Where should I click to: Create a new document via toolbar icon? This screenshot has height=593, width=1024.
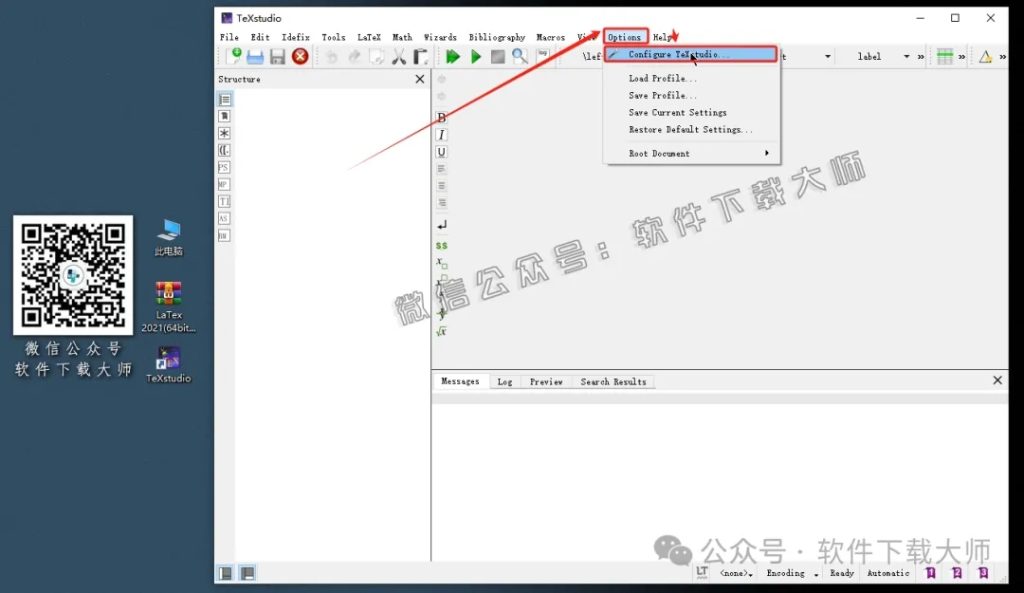233,57
